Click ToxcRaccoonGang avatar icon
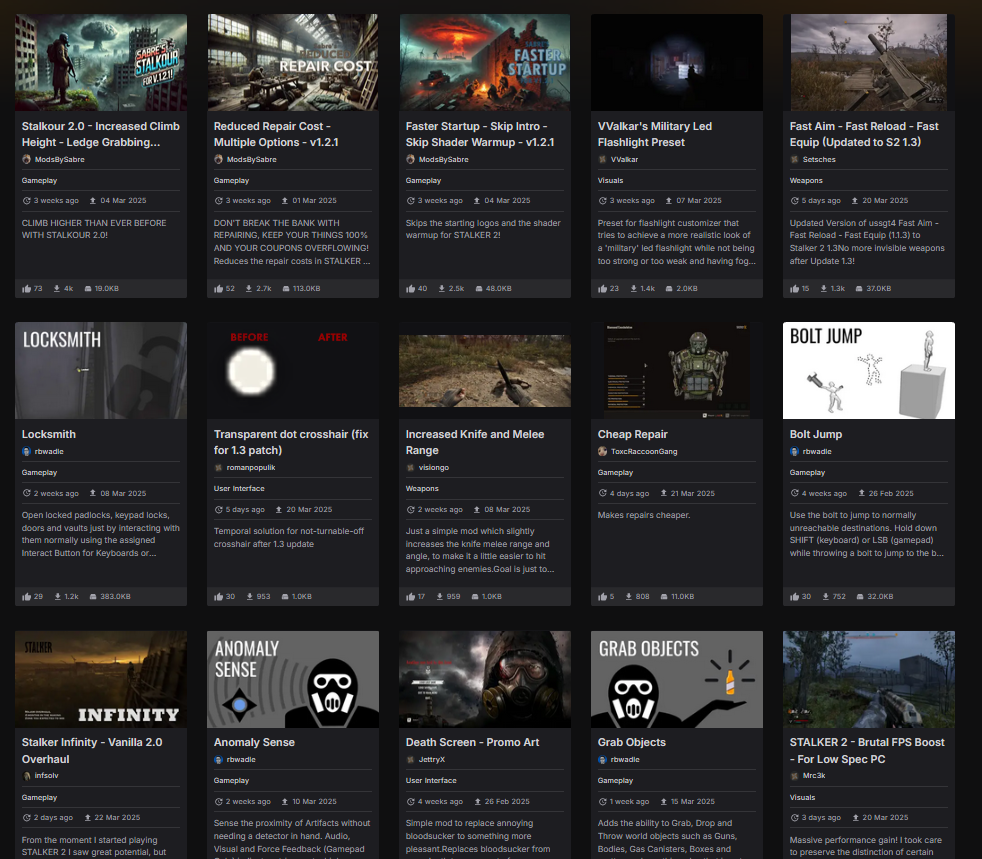Viewport: 982px width, 859px height. pyautogui.click(x=602, y=451)
